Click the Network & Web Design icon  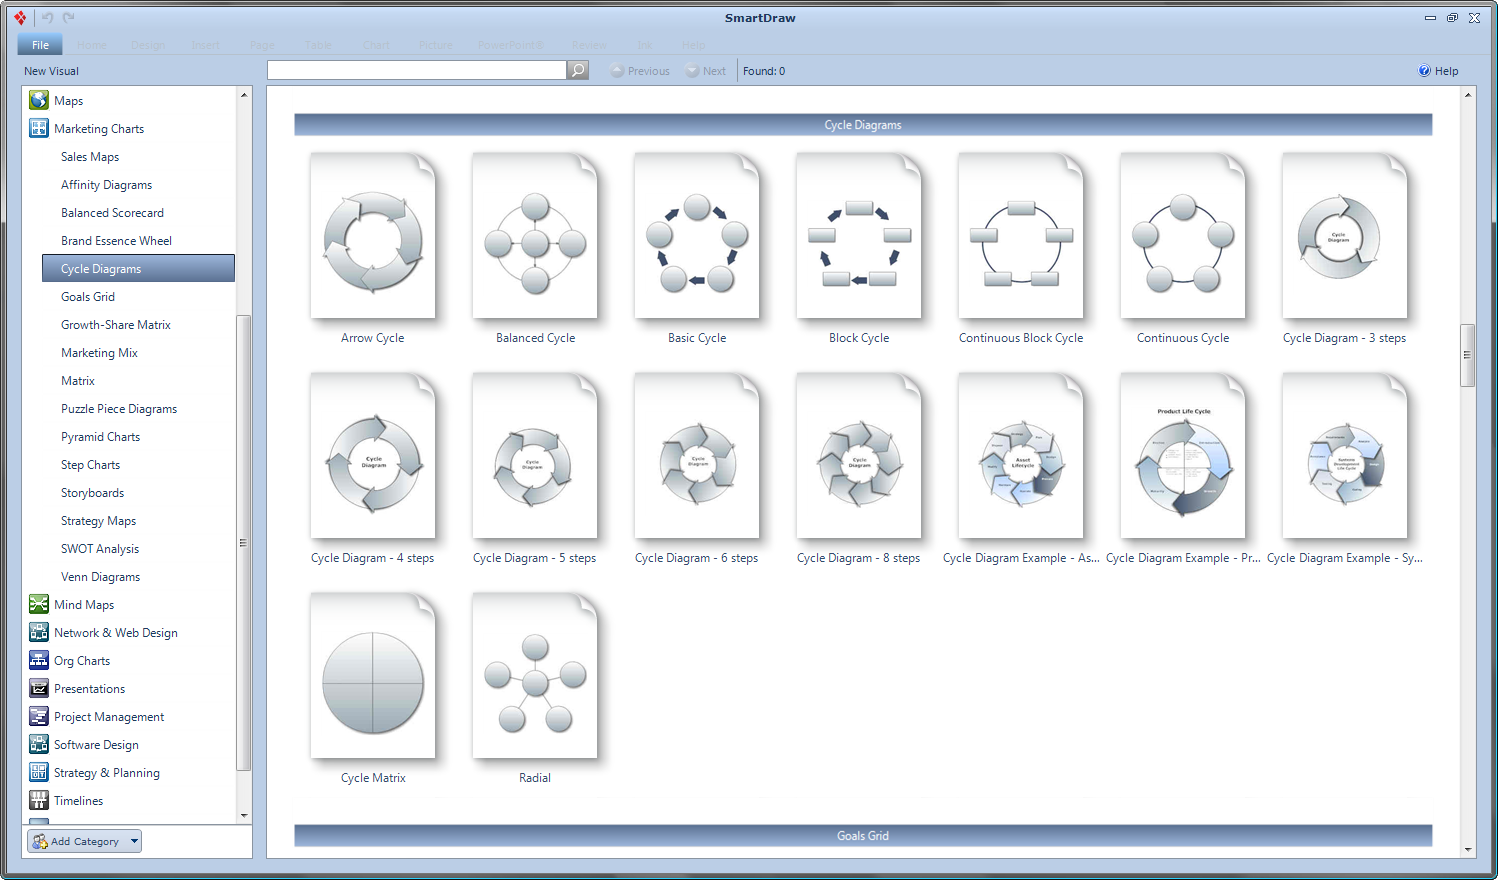(x=39, y=632)
